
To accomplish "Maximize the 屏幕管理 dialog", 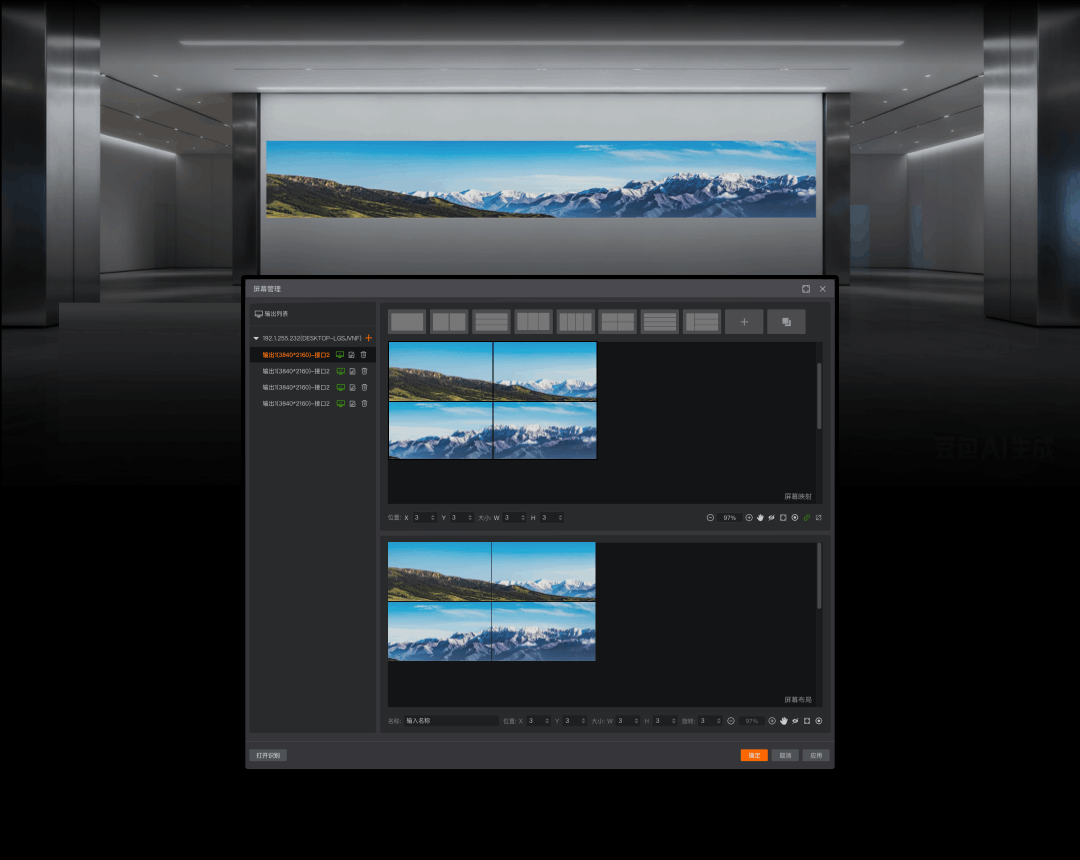I will (806, 289).
